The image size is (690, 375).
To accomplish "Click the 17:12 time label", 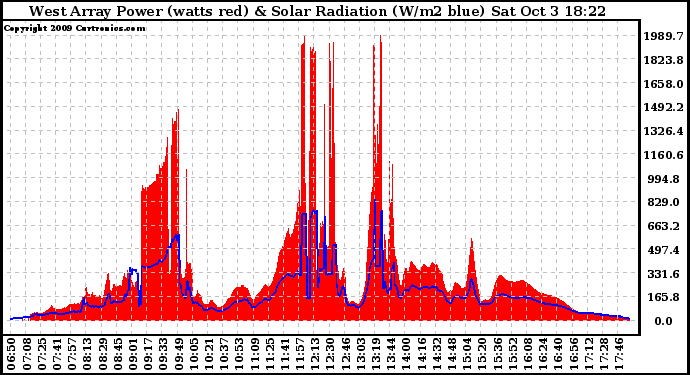I will tap(588, 354).
